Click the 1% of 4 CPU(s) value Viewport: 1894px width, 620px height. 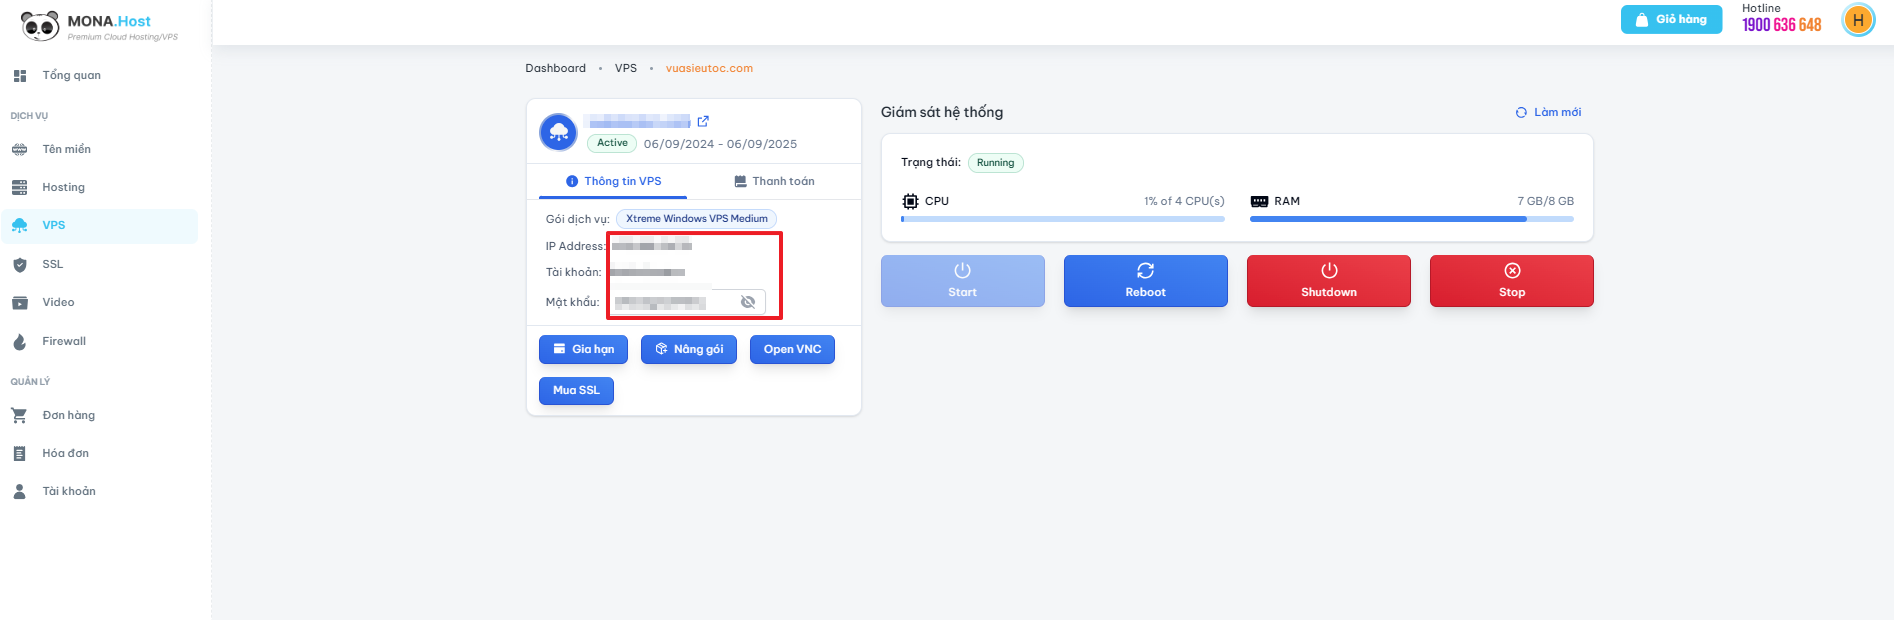[x=1184, y=202]
